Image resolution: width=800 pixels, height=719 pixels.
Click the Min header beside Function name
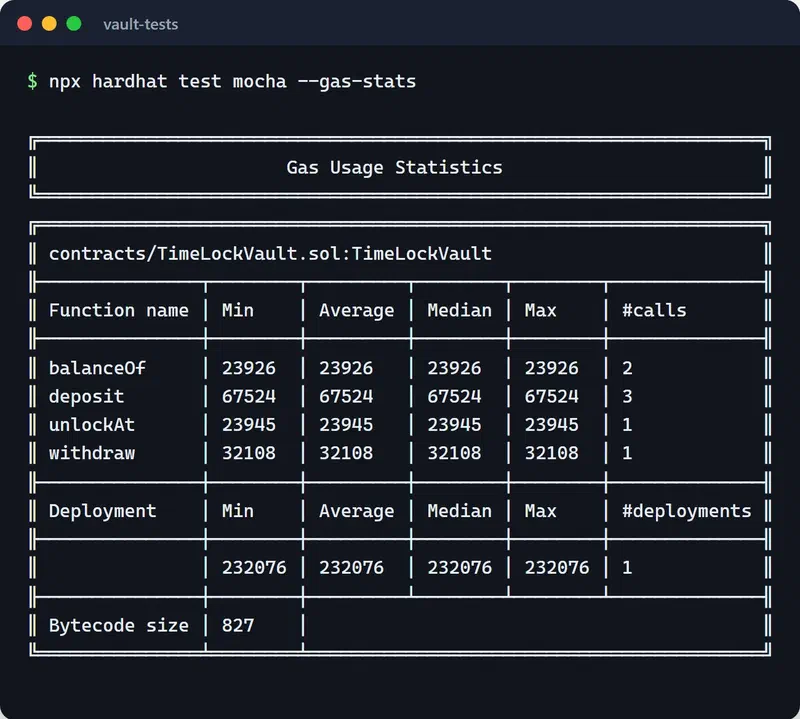coord(238,310)
